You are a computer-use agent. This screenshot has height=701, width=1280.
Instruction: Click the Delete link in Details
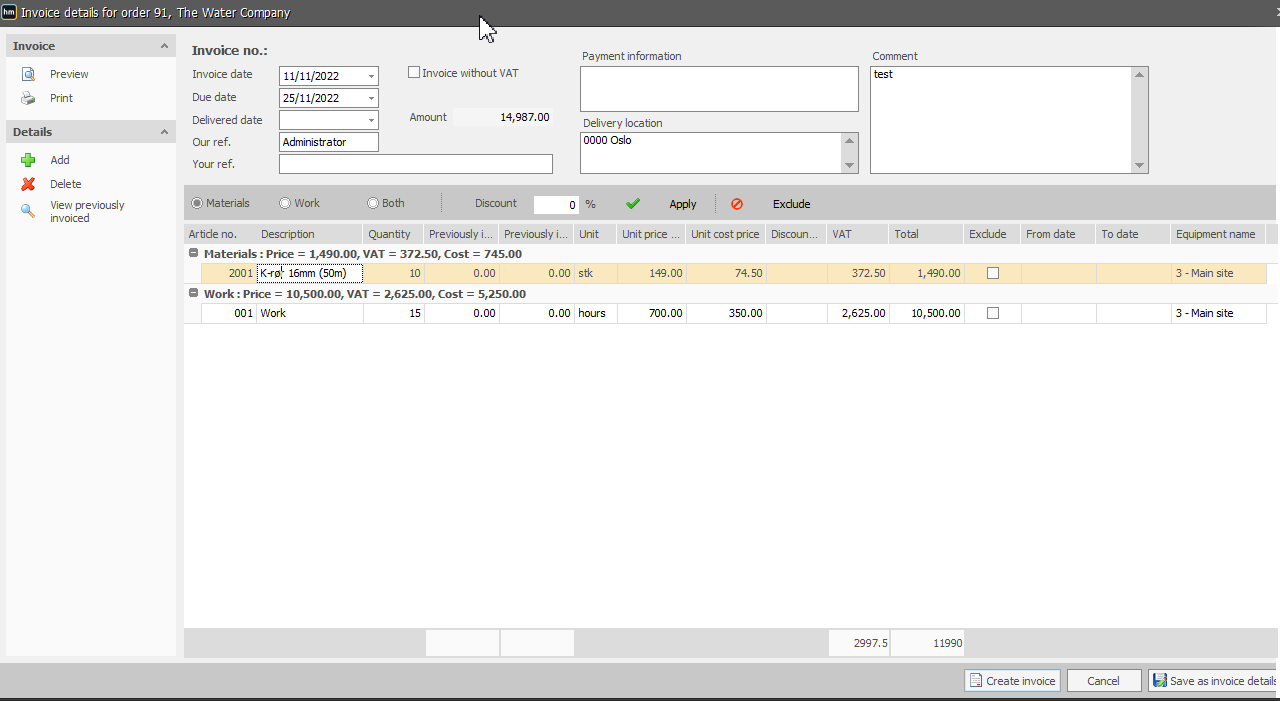click(x=66, y=184)
